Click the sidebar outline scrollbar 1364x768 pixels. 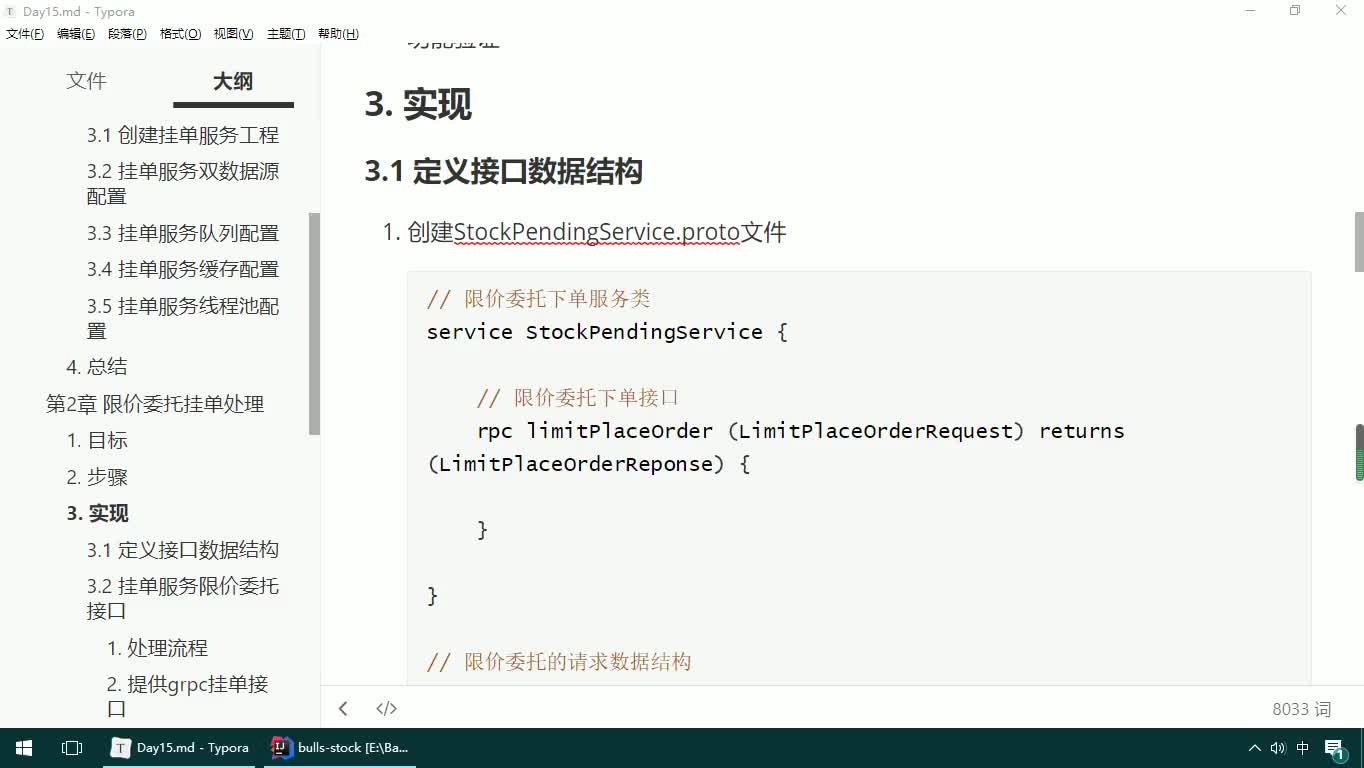314,323
